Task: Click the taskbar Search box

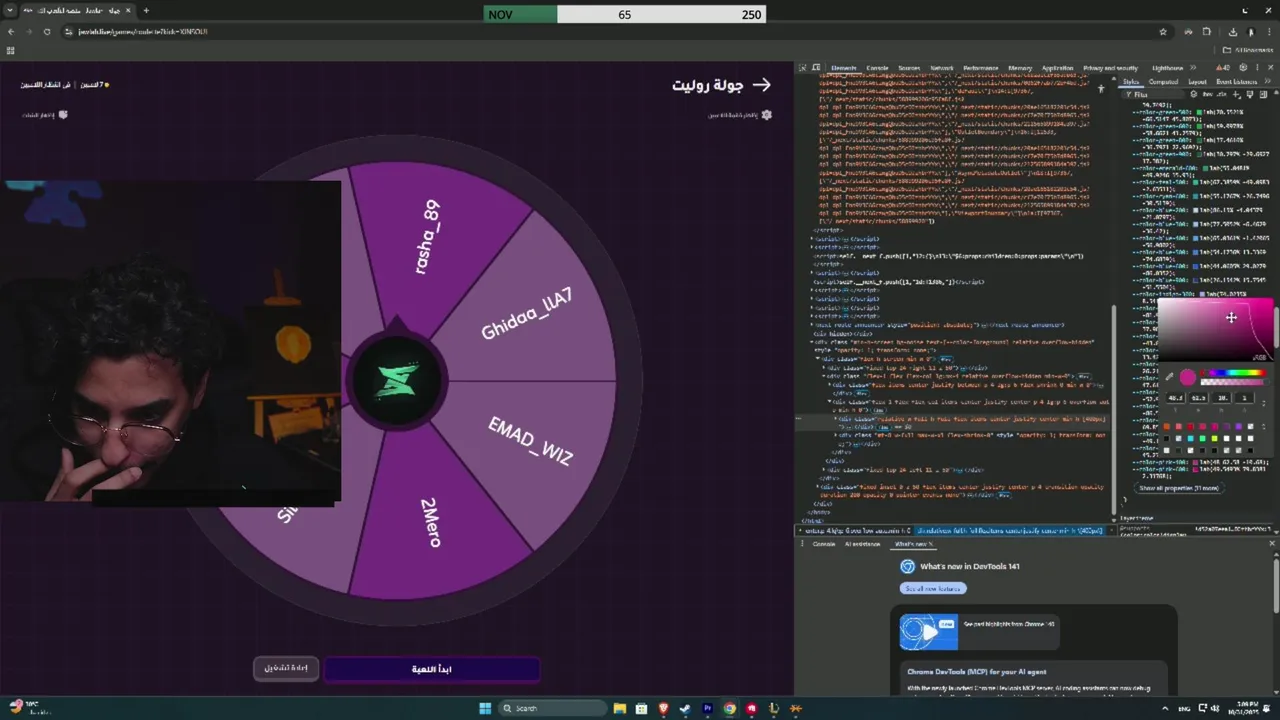Action: [x=552, y=708]
